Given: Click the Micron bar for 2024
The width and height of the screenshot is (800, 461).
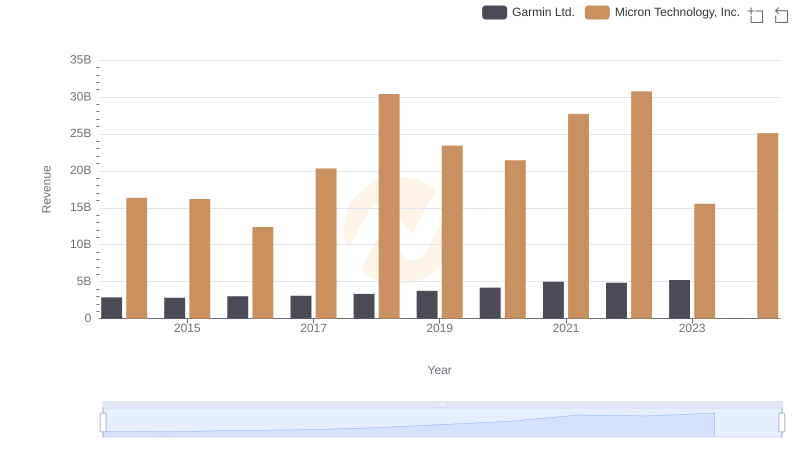Looking at the screenshot, I should (x=767, y=226).
